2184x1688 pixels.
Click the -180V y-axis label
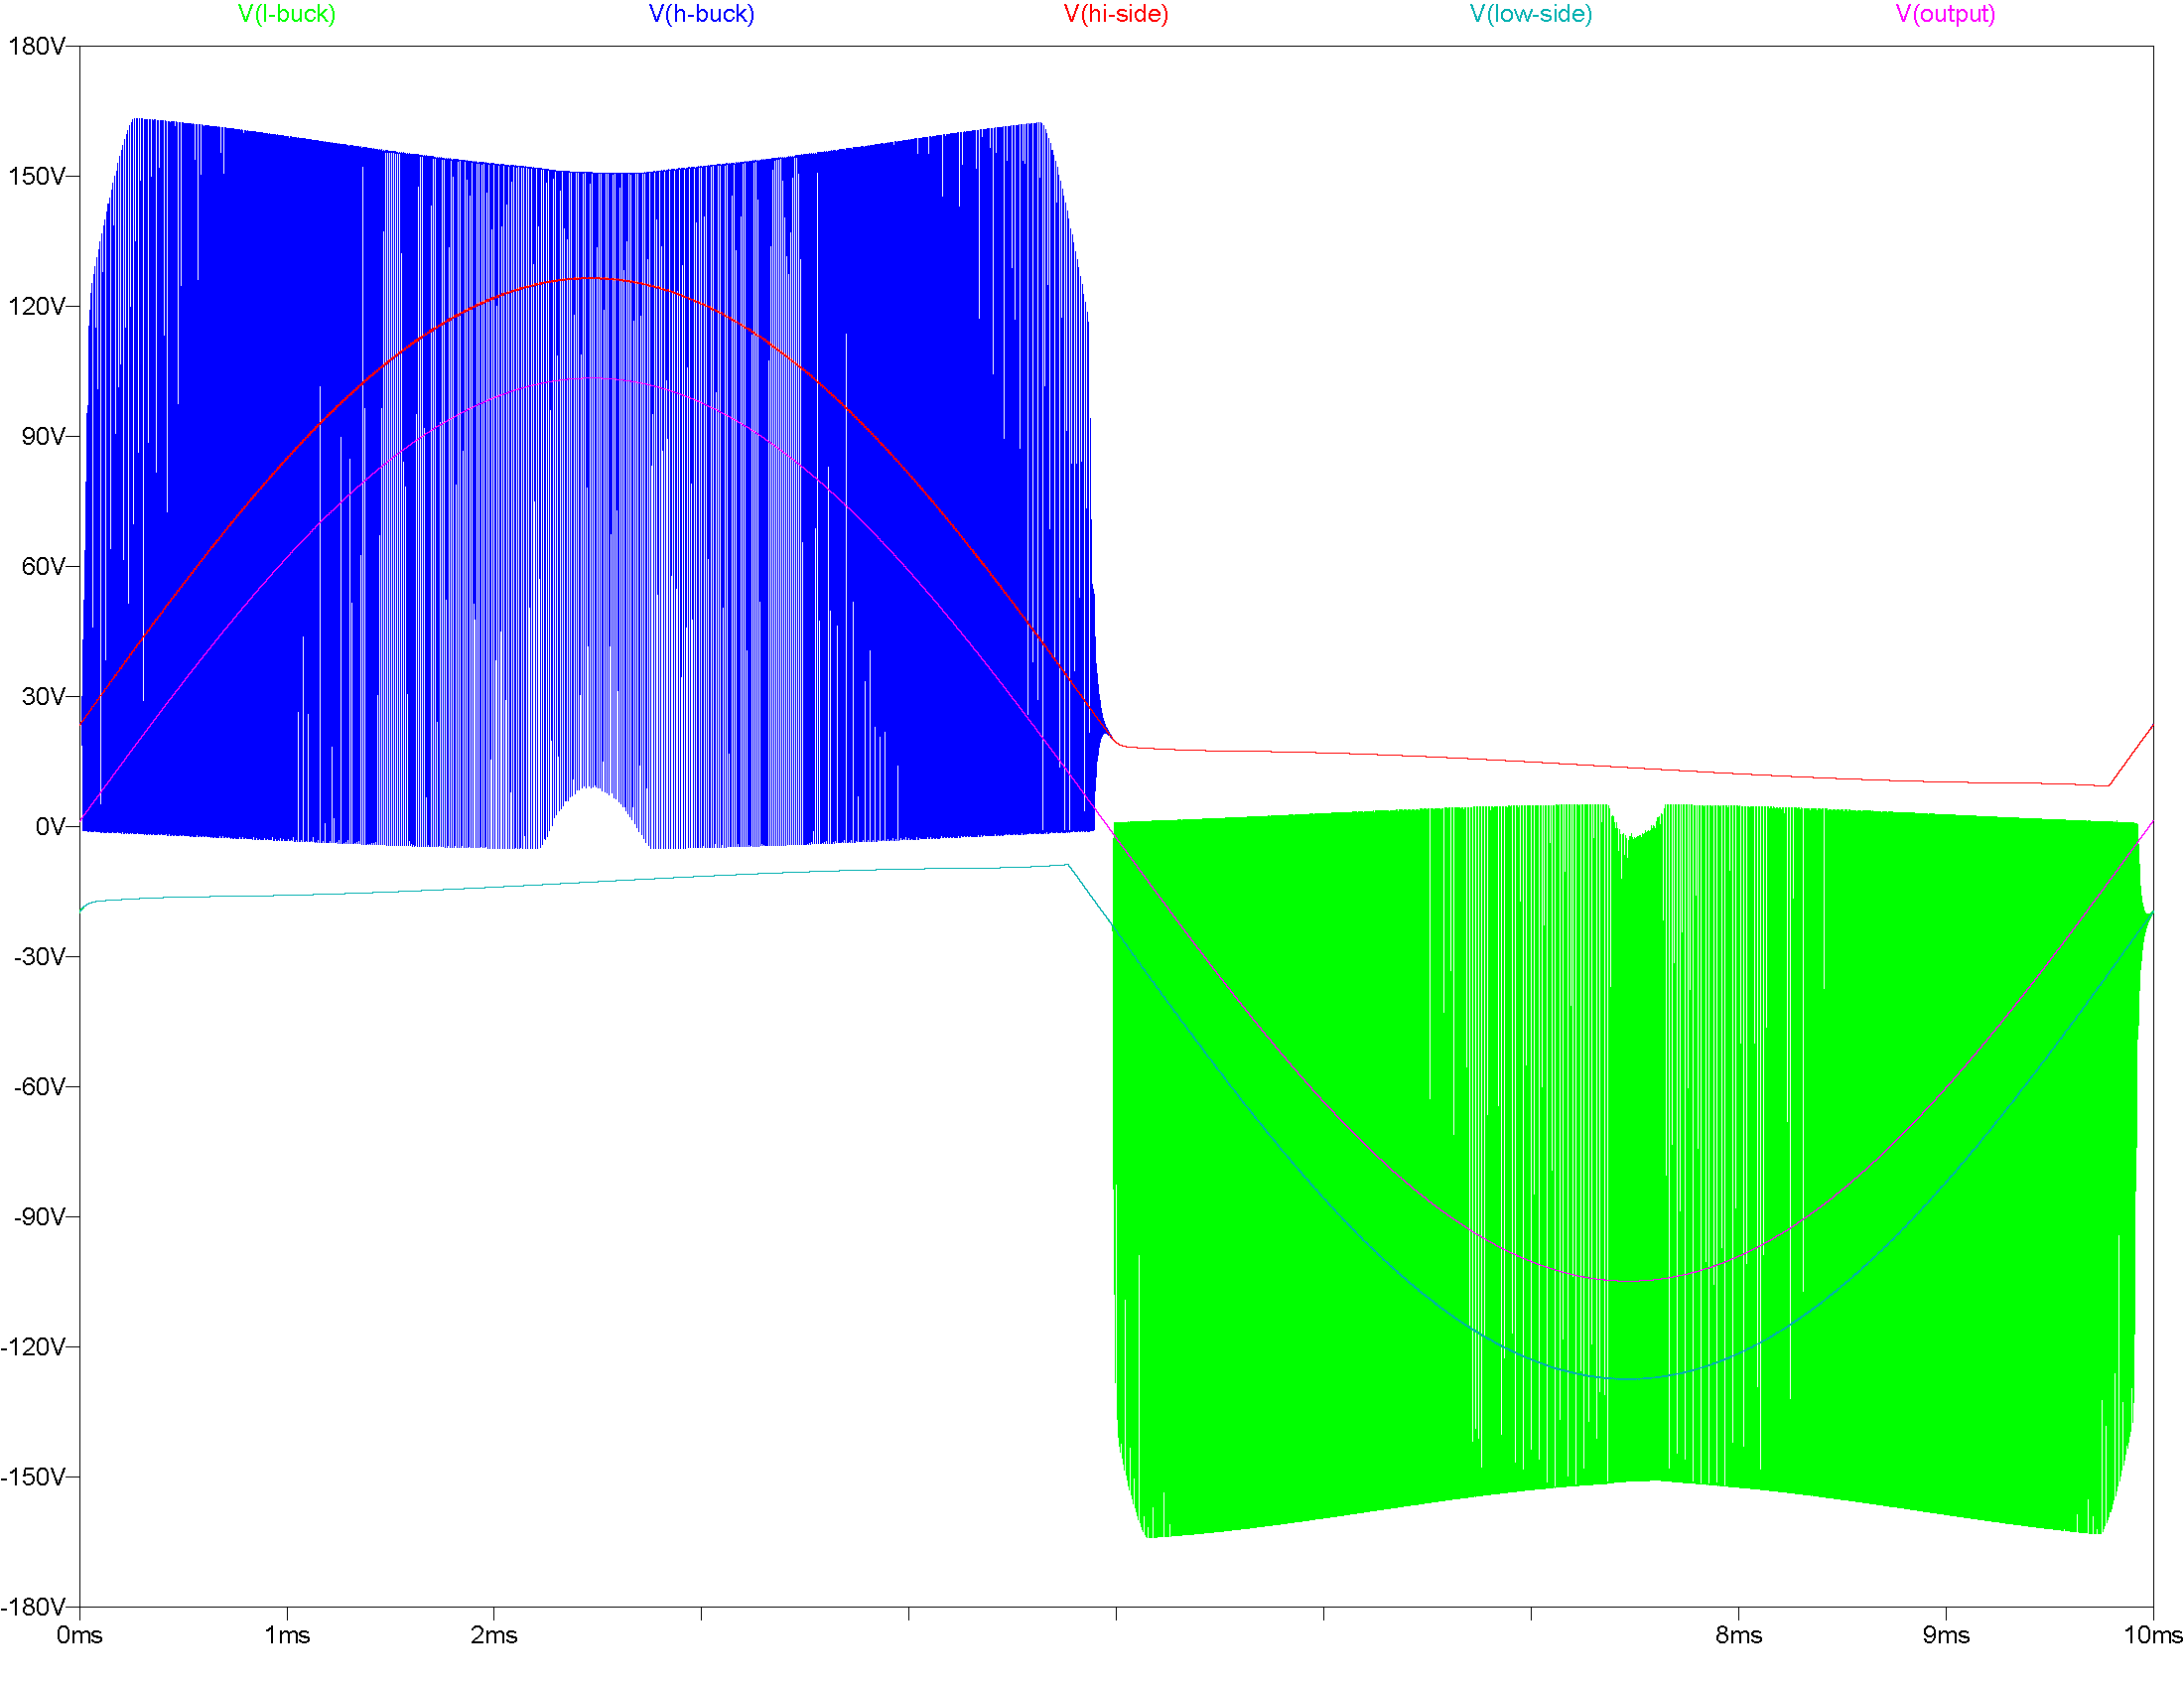34,1606
